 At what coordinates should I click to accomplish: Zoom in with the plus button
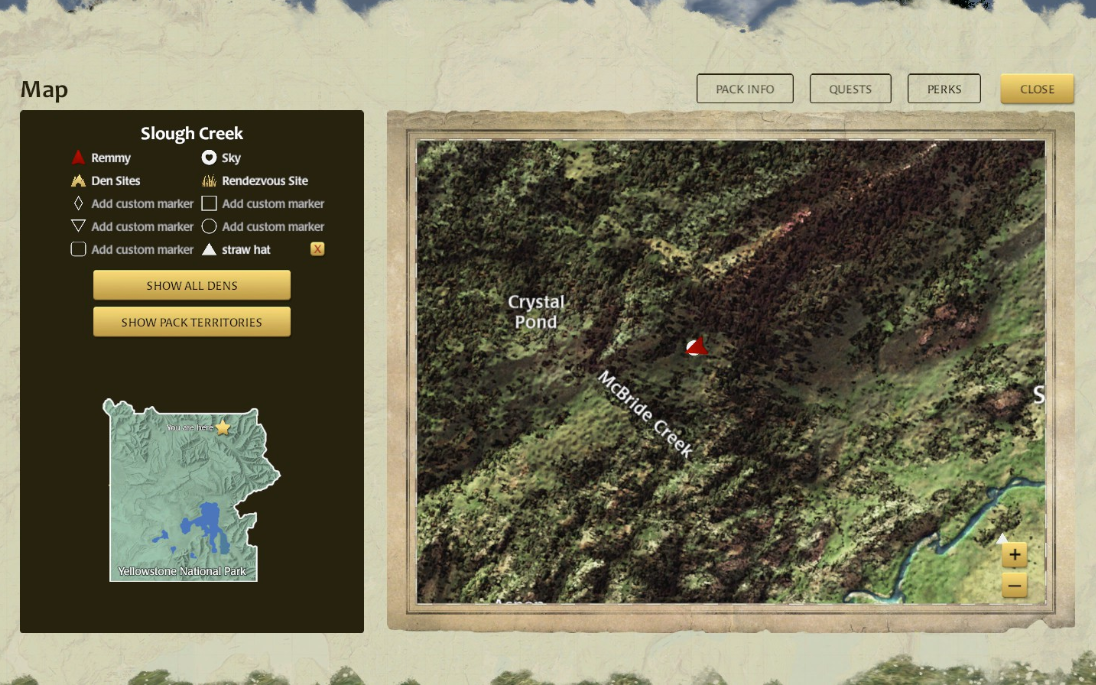tap(1014, 555)
